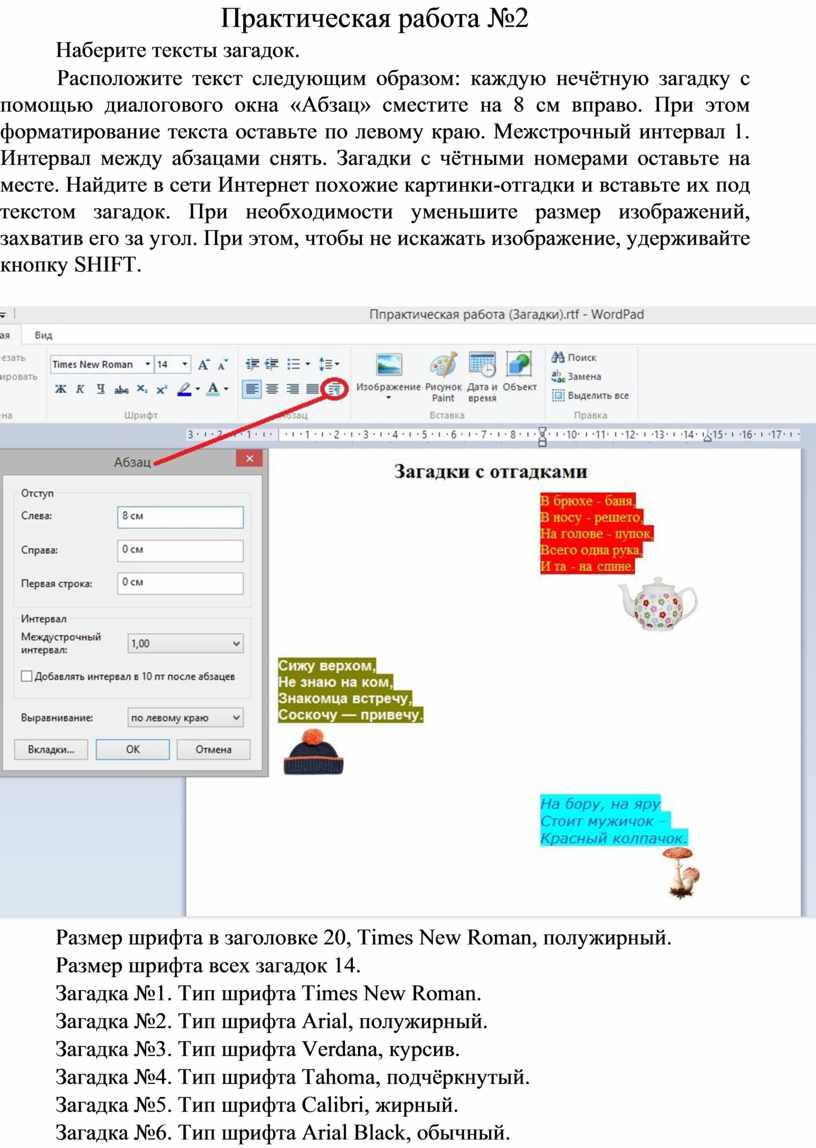Click the text highlight color marker
This screenshot has height=1148, width=816.
[184, 389]
